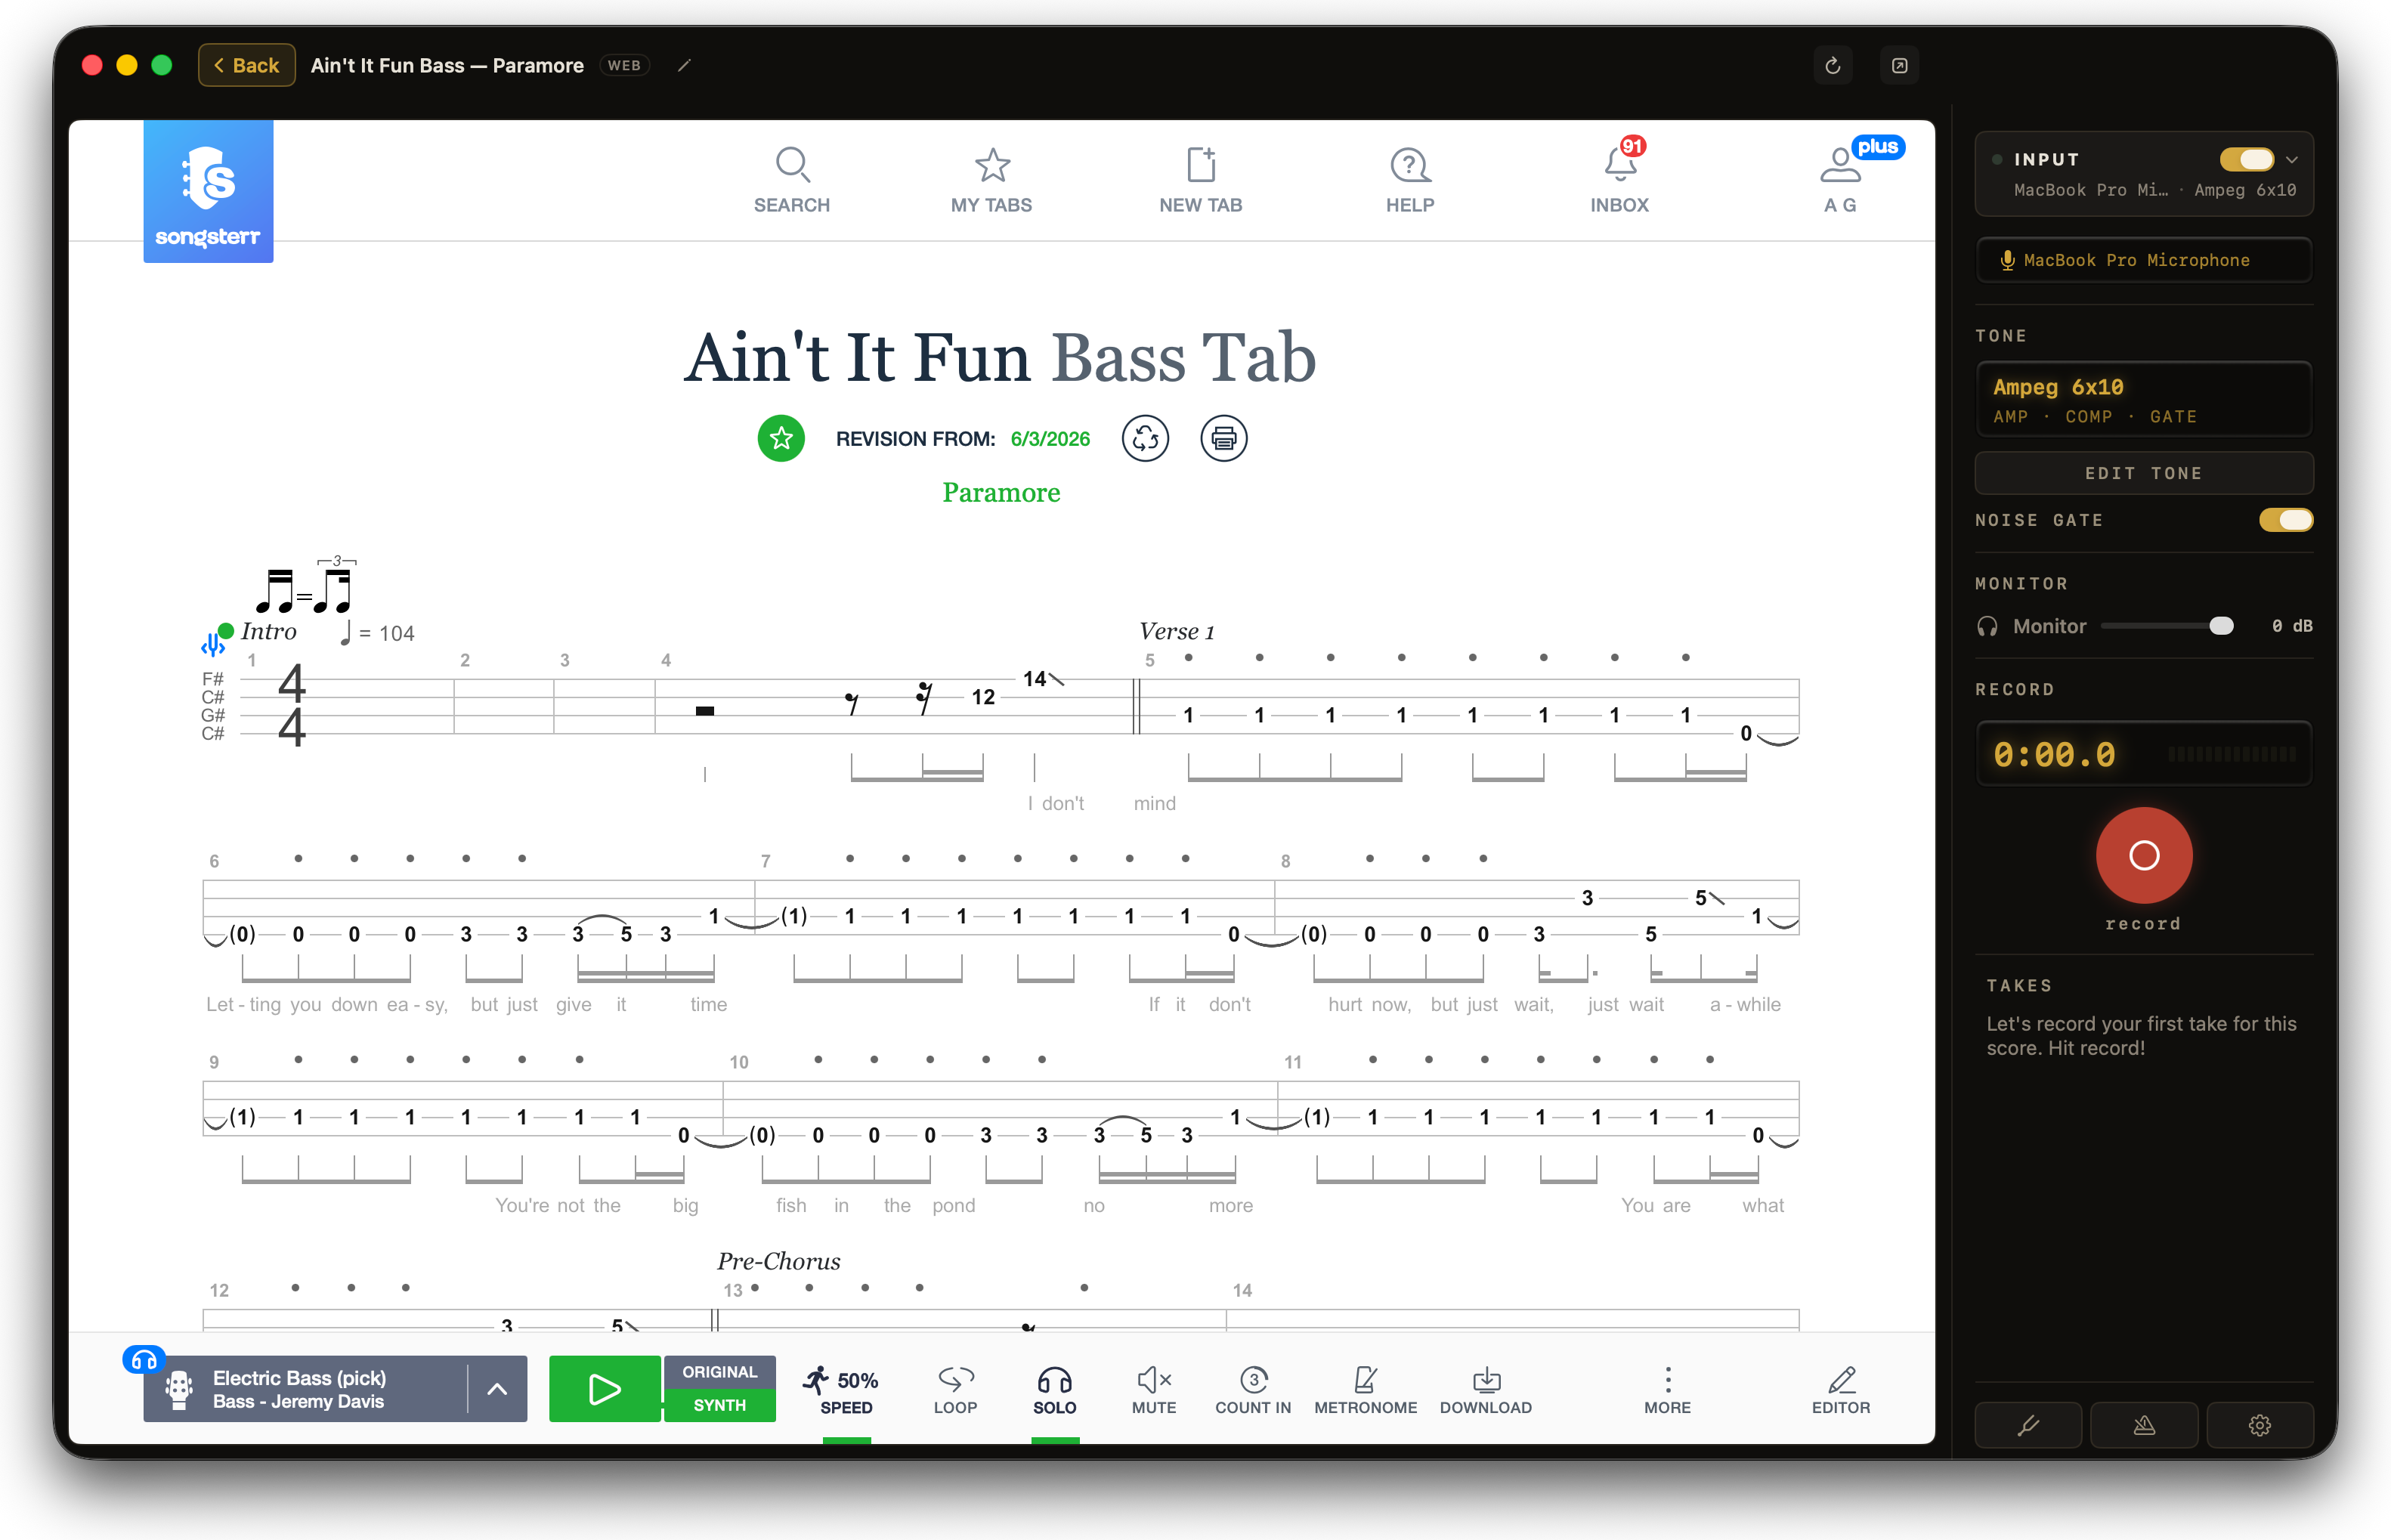Click the blue headphones badge on track
This screenshot has height=1540, width=2391.
point(144,1359)
